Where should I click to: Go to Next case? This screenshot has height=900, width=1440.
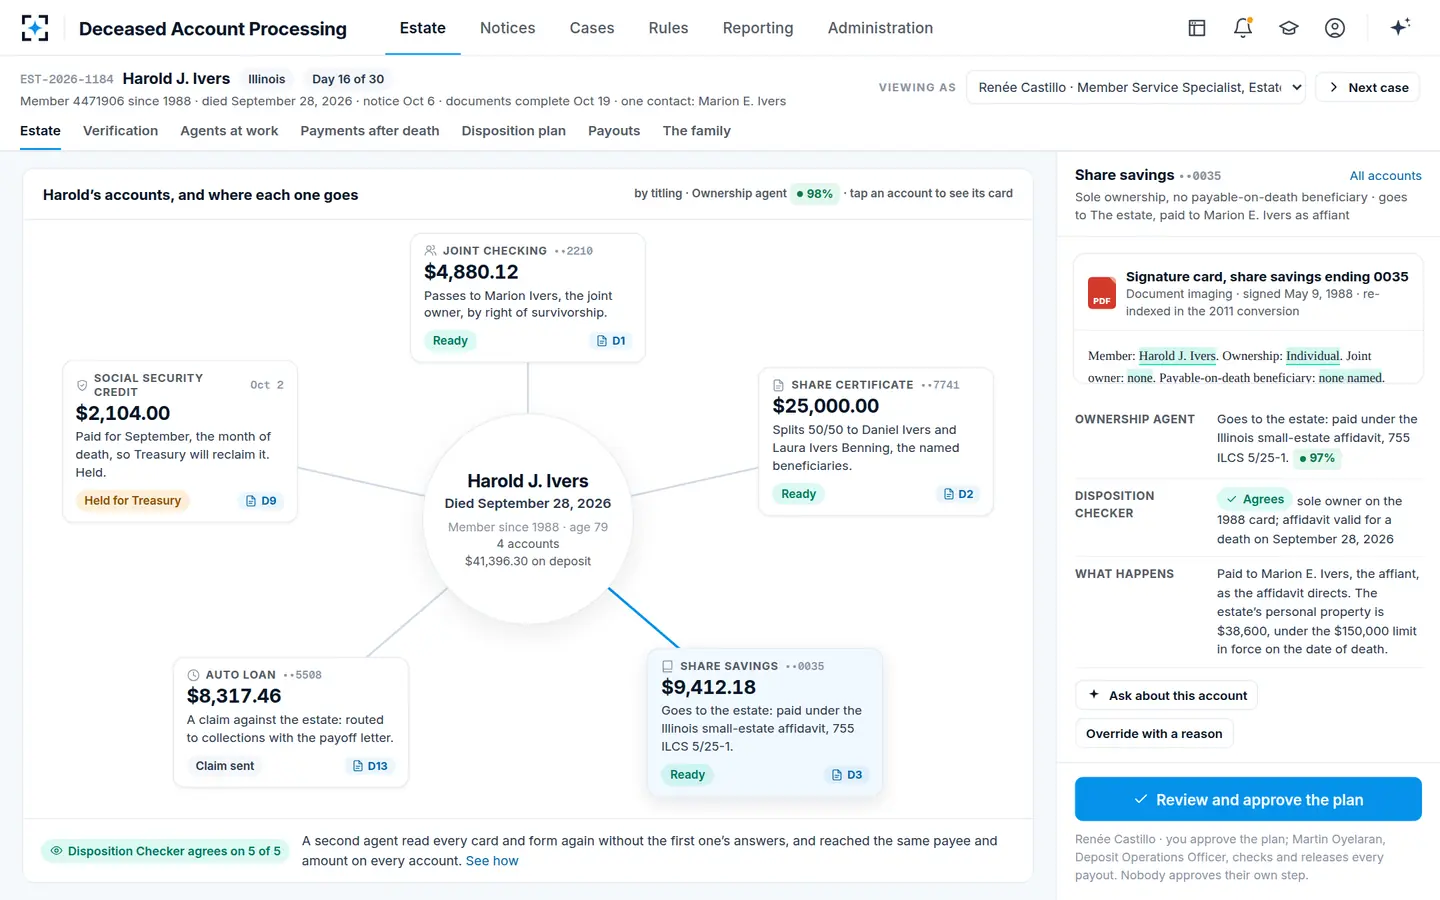click(1368, 87)
